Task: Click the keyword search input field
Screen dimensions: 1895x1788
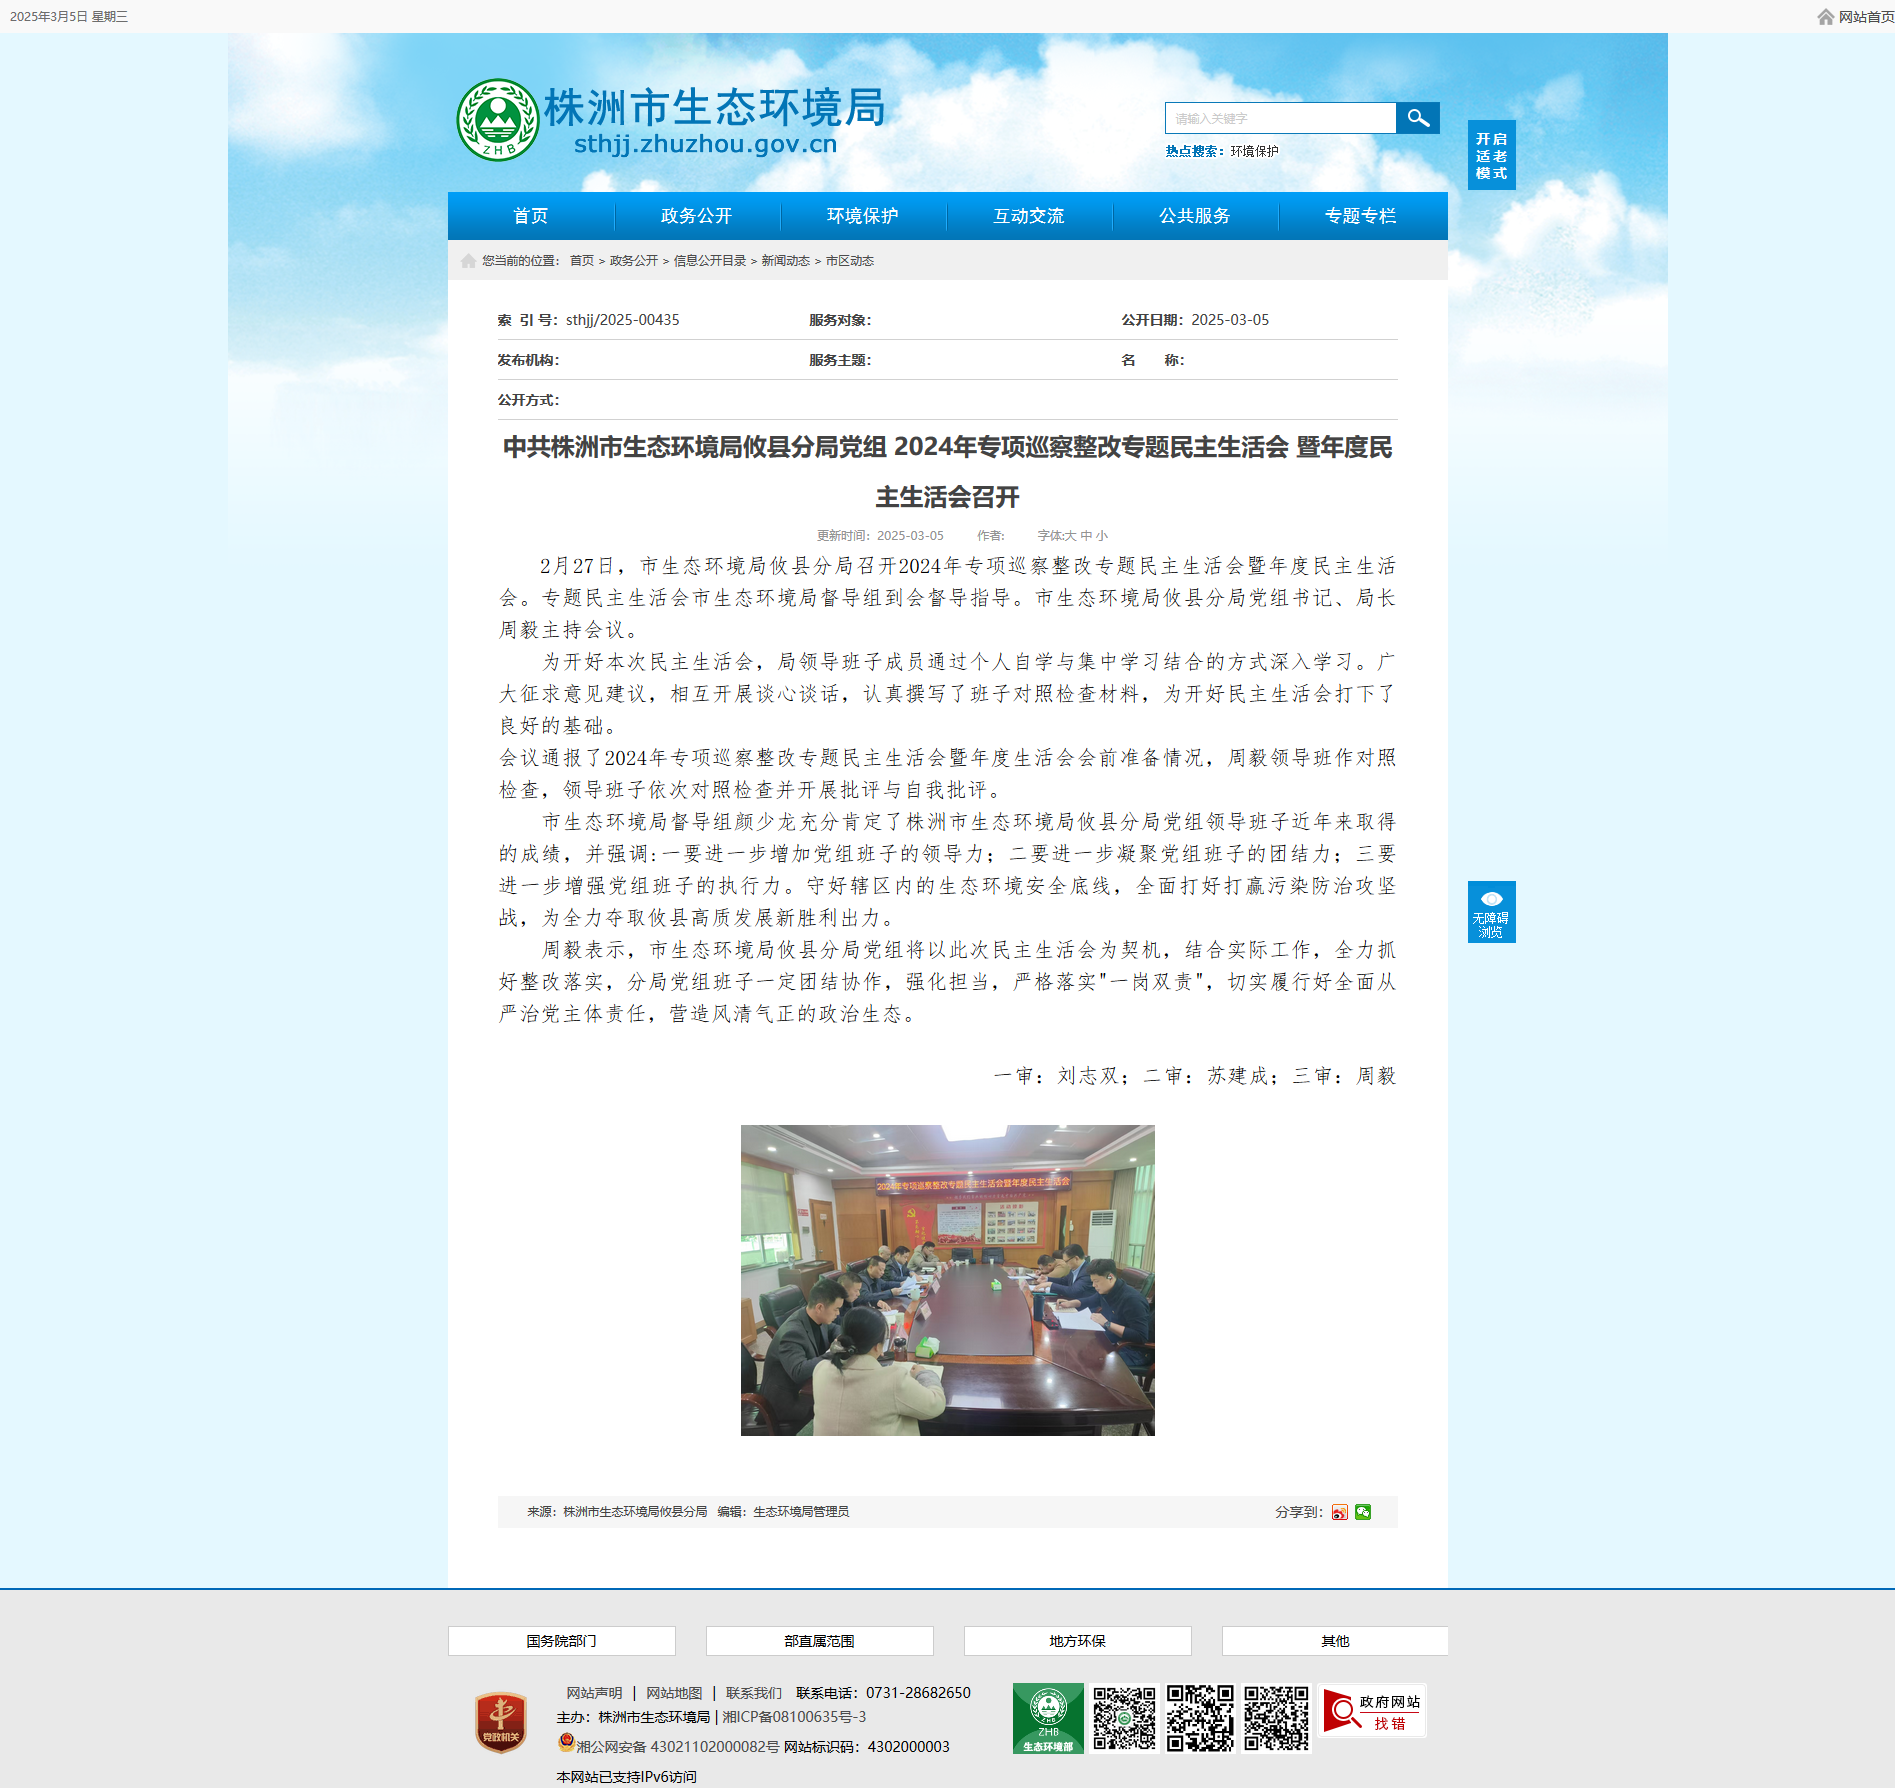Action: pyautogui.click(x=1280, y=118)
